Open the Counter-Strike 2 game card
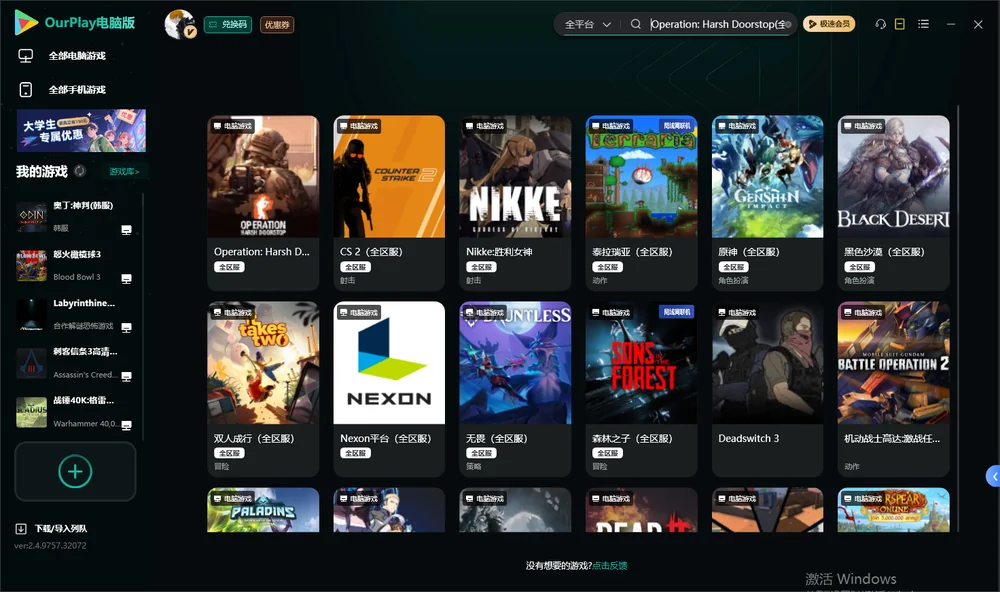 coord(389,203)
